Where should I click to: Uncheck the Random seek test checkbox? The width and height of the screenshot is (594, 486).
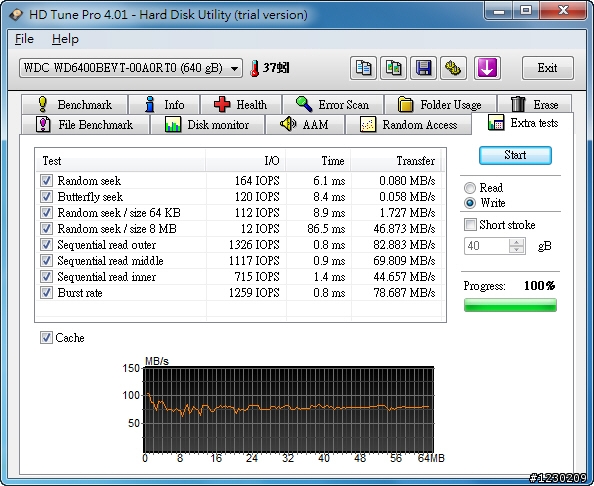coord(46,180)
